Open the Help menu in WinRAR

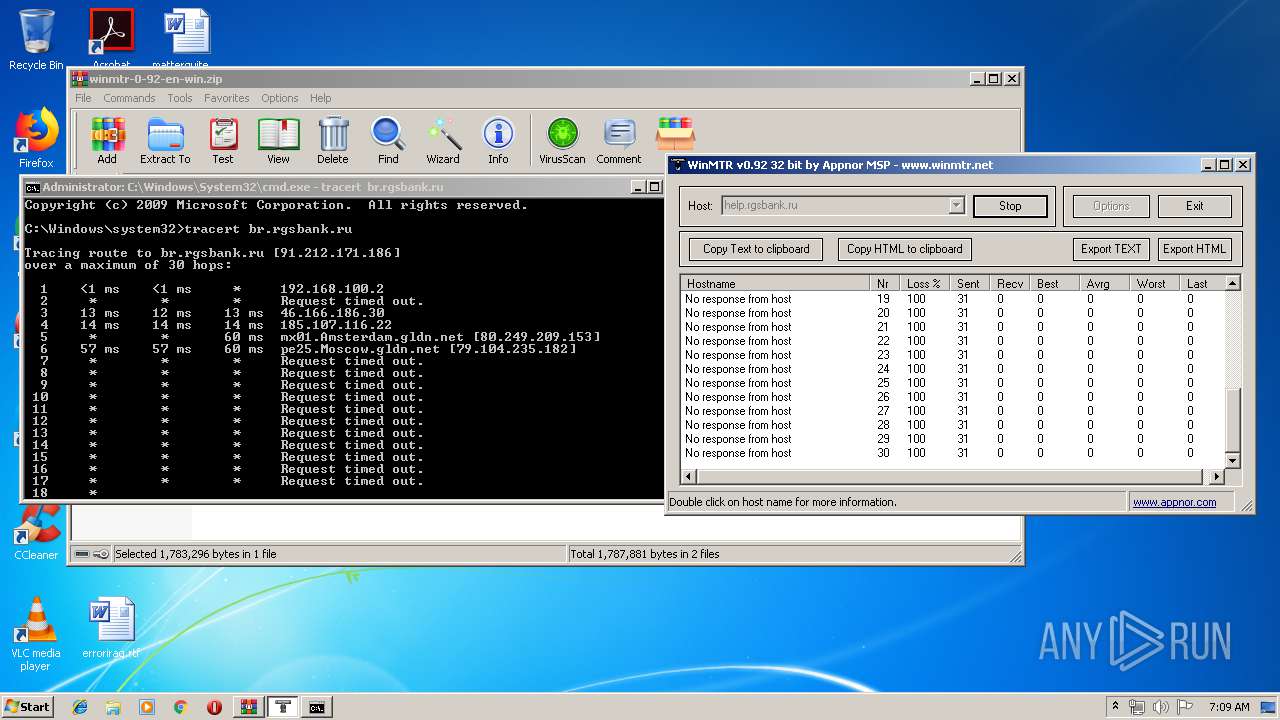tap(321, 98)
